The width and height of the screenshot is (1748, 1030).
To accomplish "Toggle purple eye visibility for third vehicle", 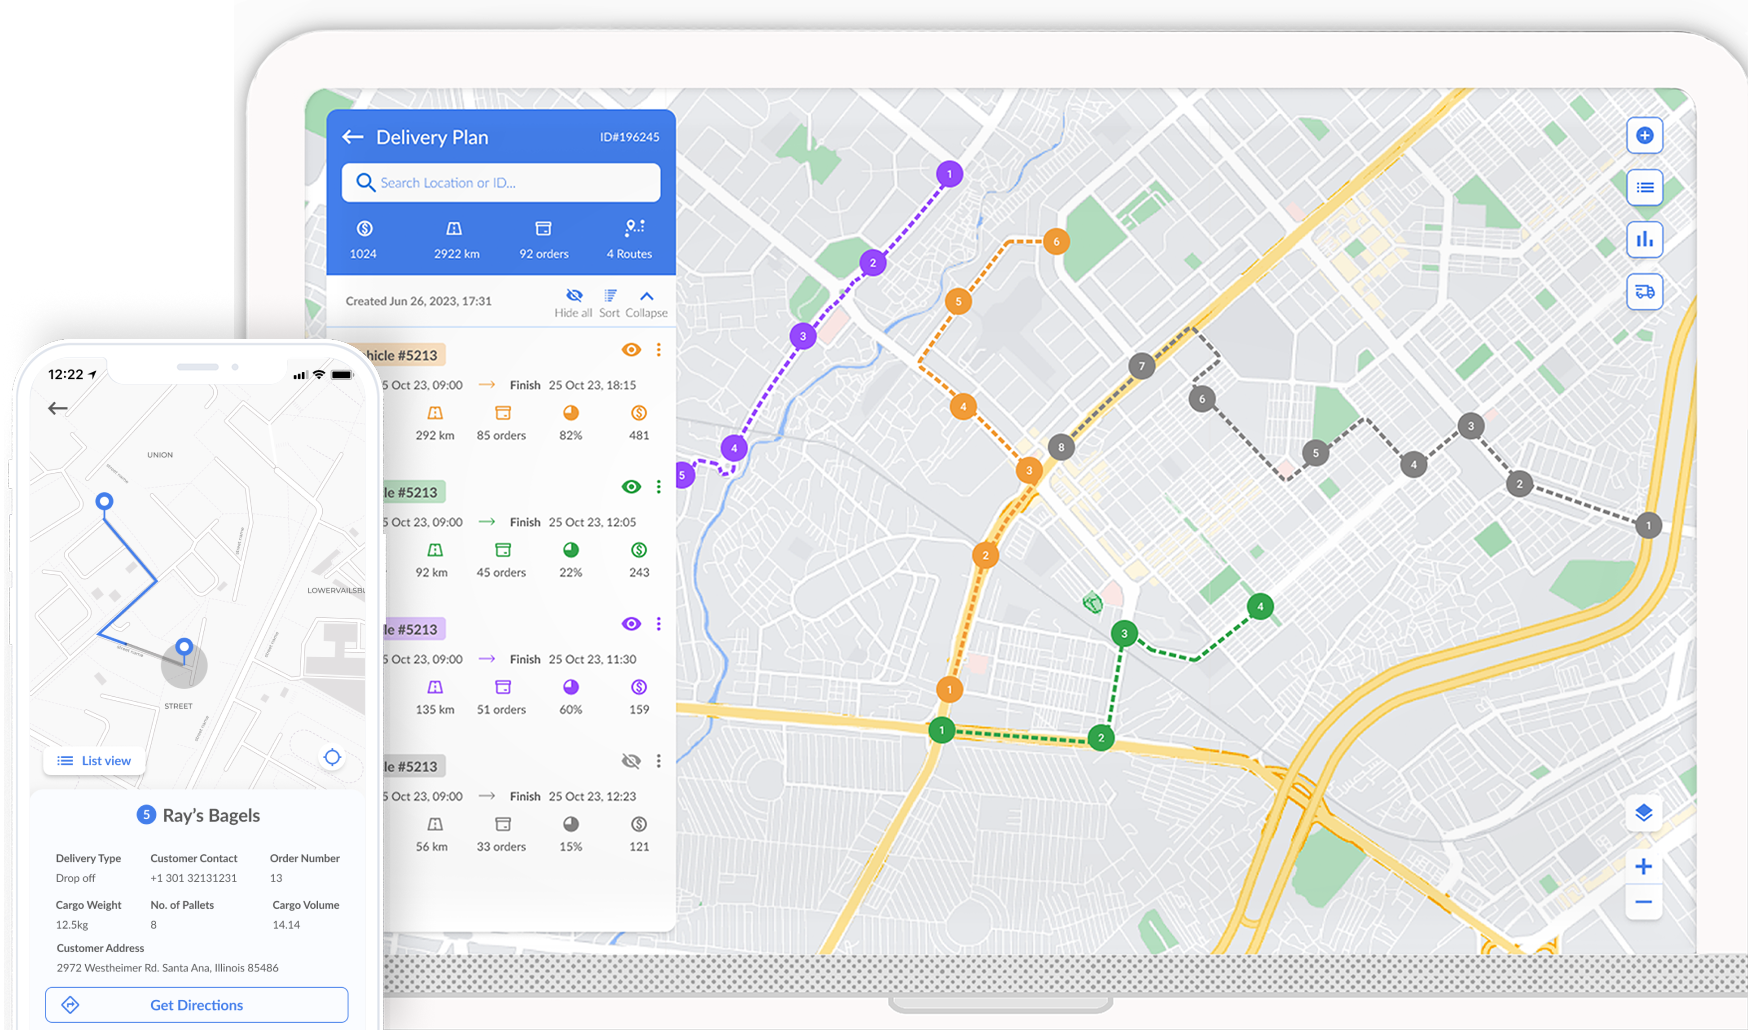I will 631,624.
